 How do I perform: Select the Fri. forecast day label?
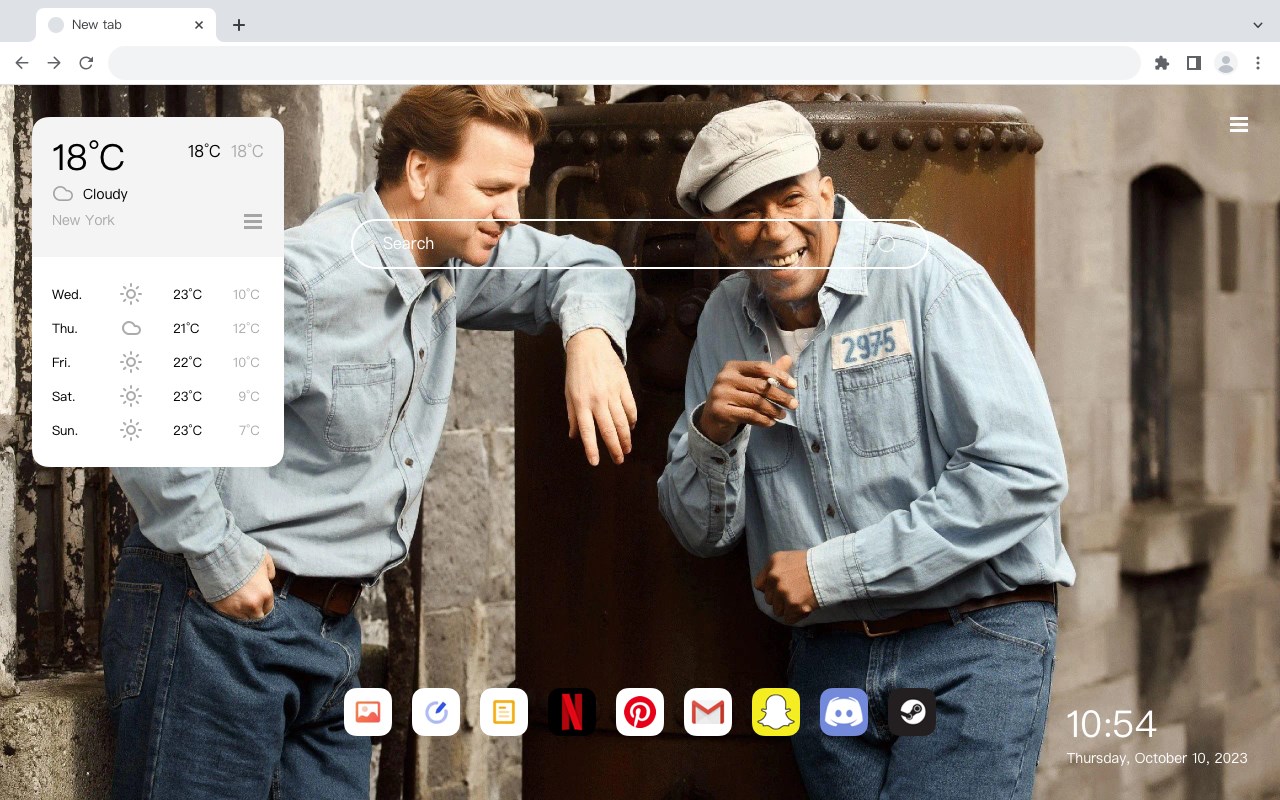tap(61, 362)
